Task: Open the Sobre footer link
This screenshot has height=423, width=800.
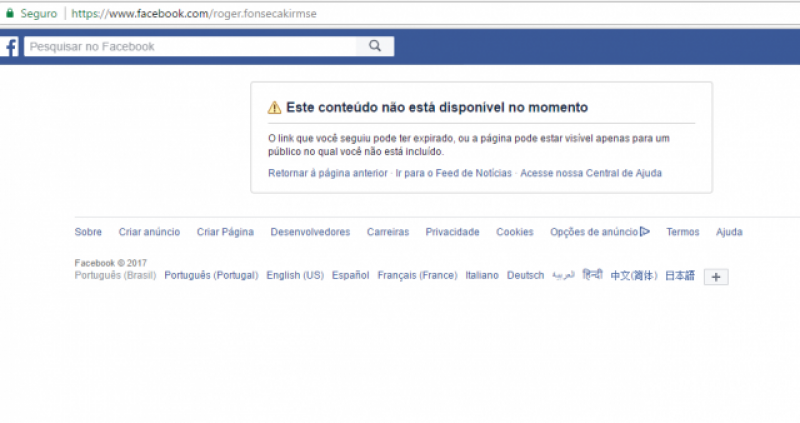Action: tap(88, 232)
